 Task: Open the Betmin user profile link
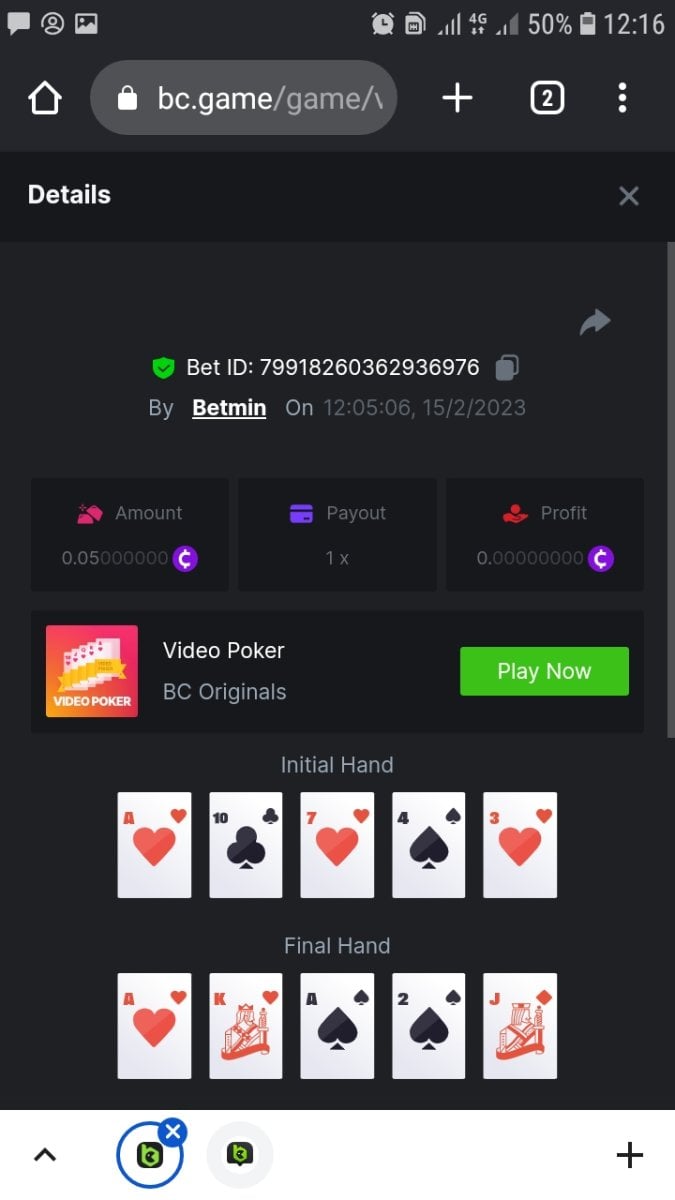[x=229, y=408]
